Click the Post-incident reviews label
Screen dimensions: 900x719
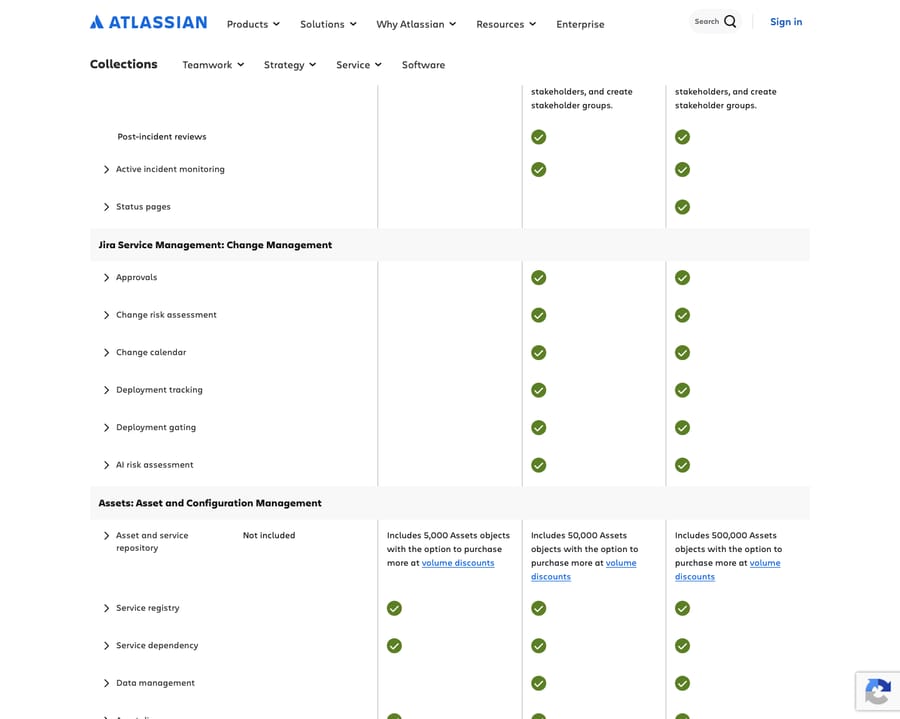pyautogui.click(x=162, y=137)
